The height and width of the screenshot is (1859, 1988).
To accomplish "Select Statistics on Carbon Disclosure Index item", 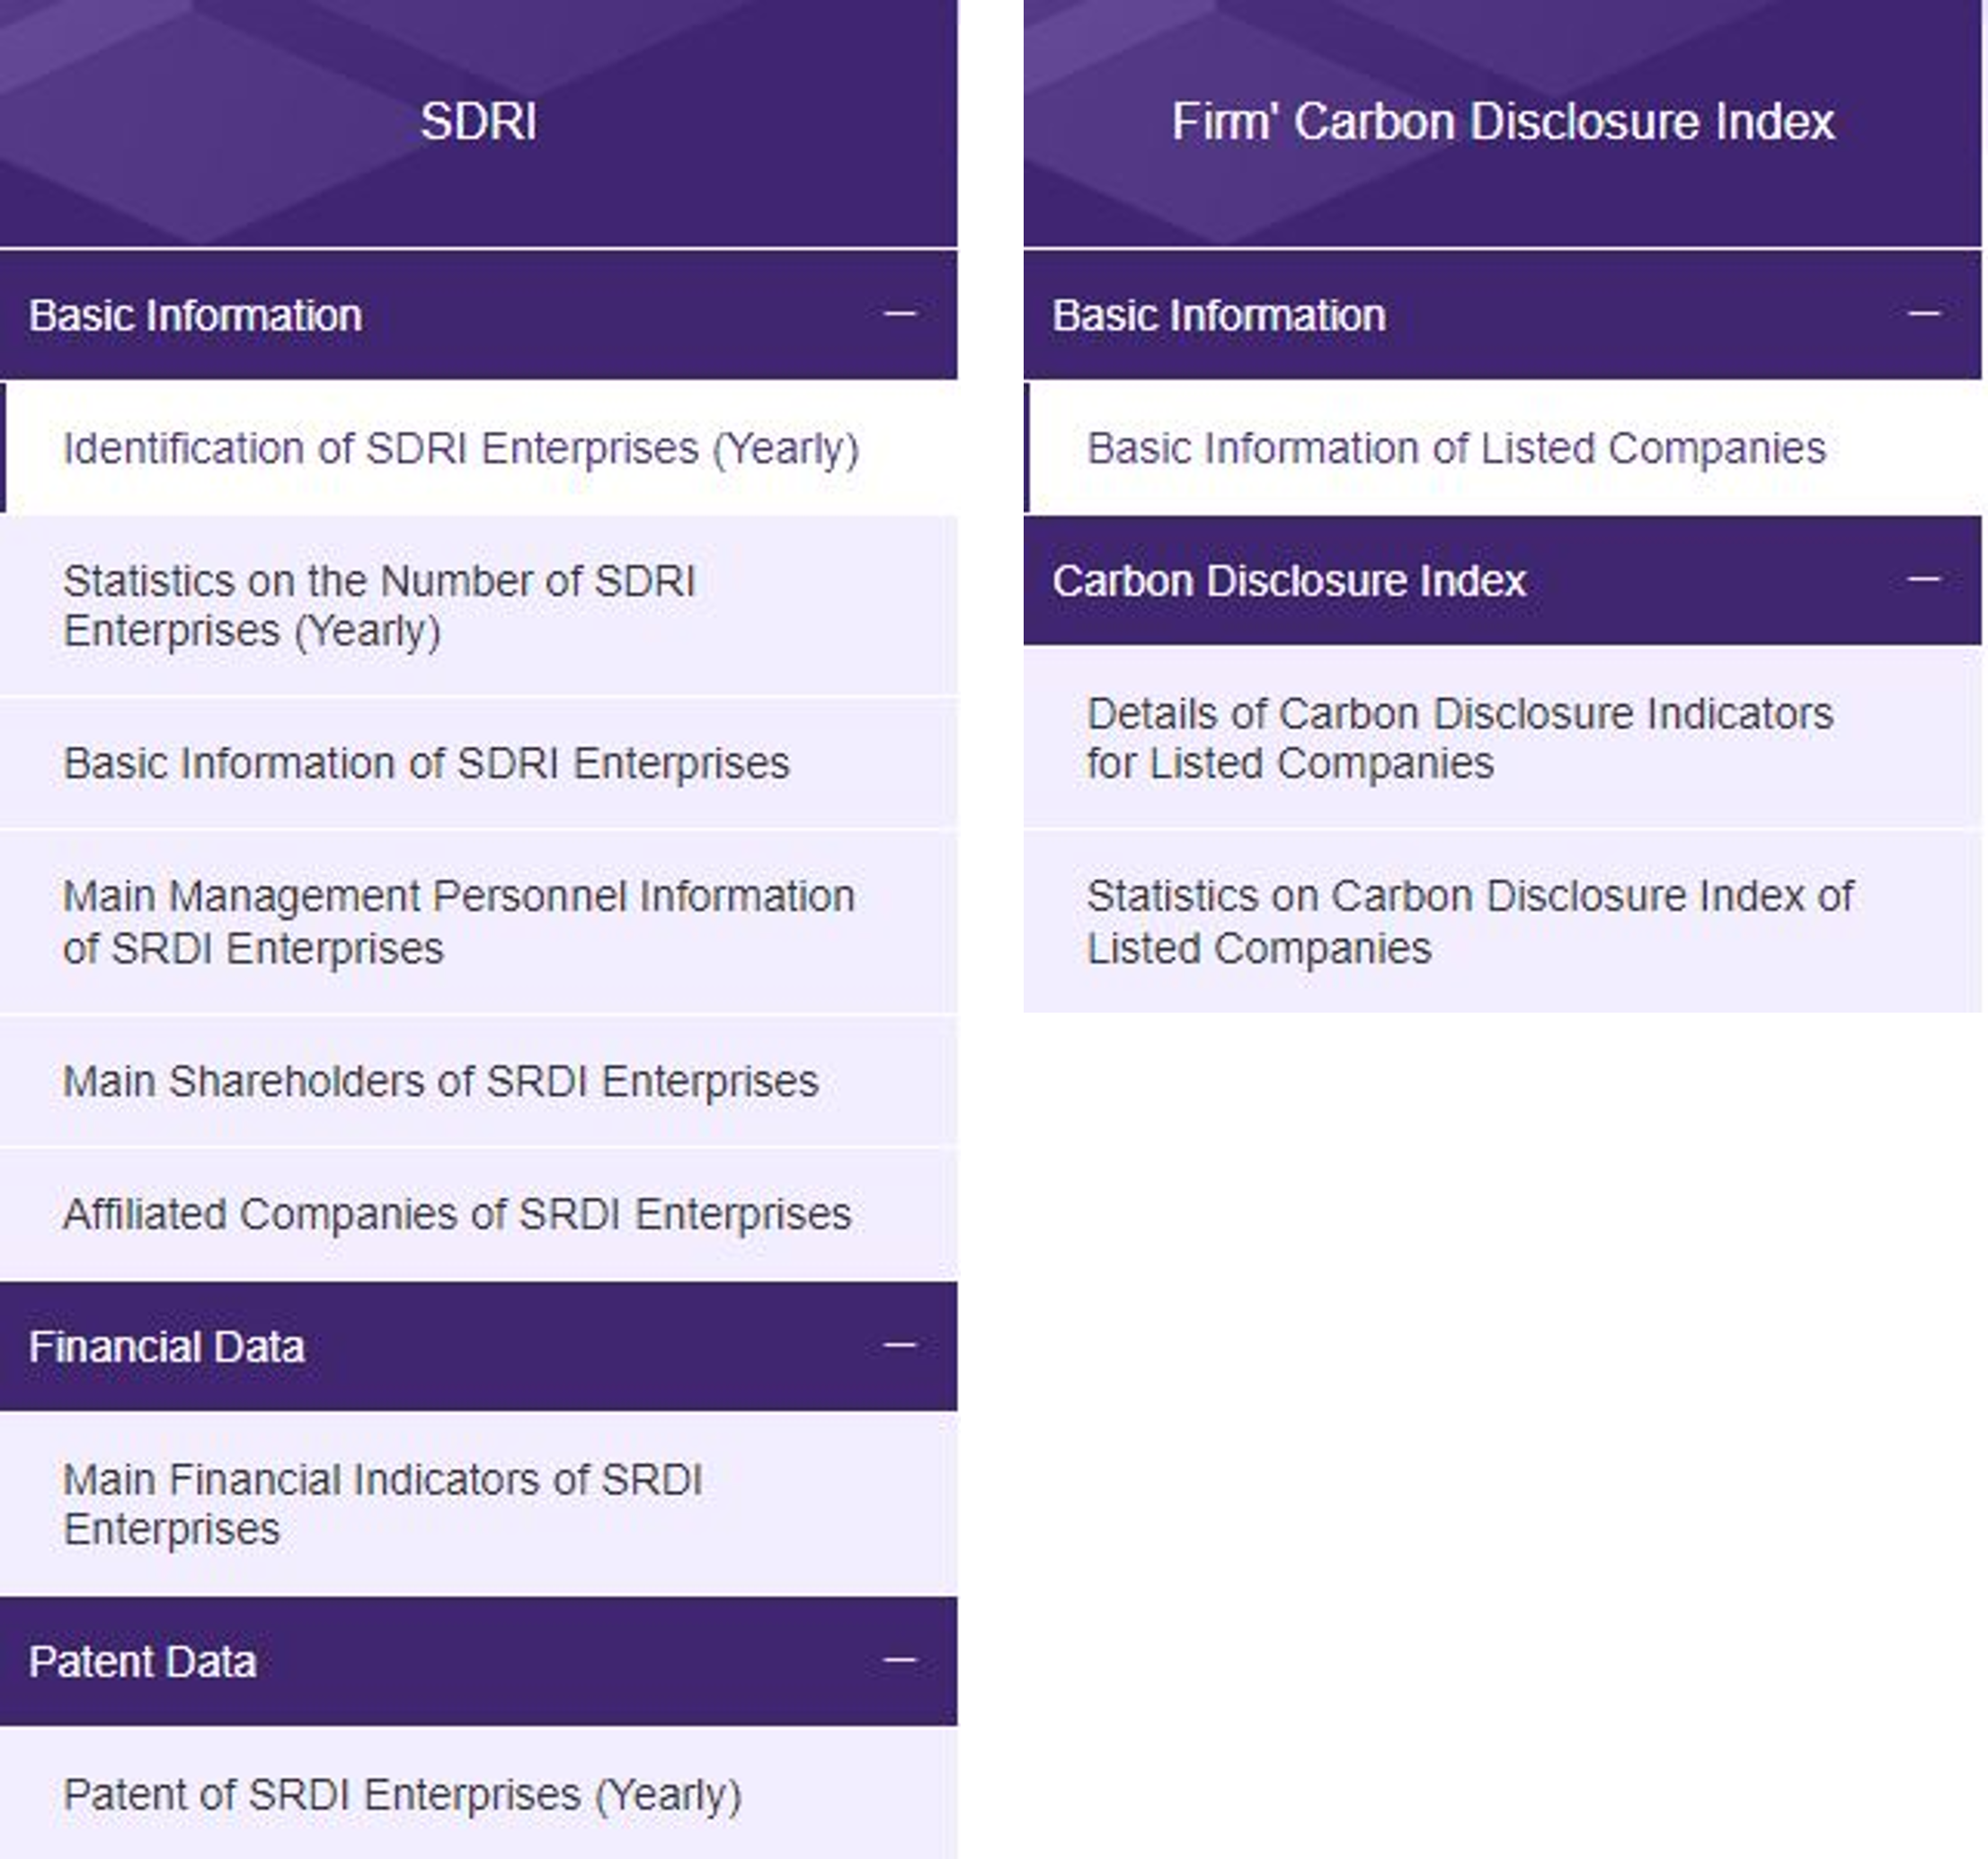I will (x=1469, y=921).
